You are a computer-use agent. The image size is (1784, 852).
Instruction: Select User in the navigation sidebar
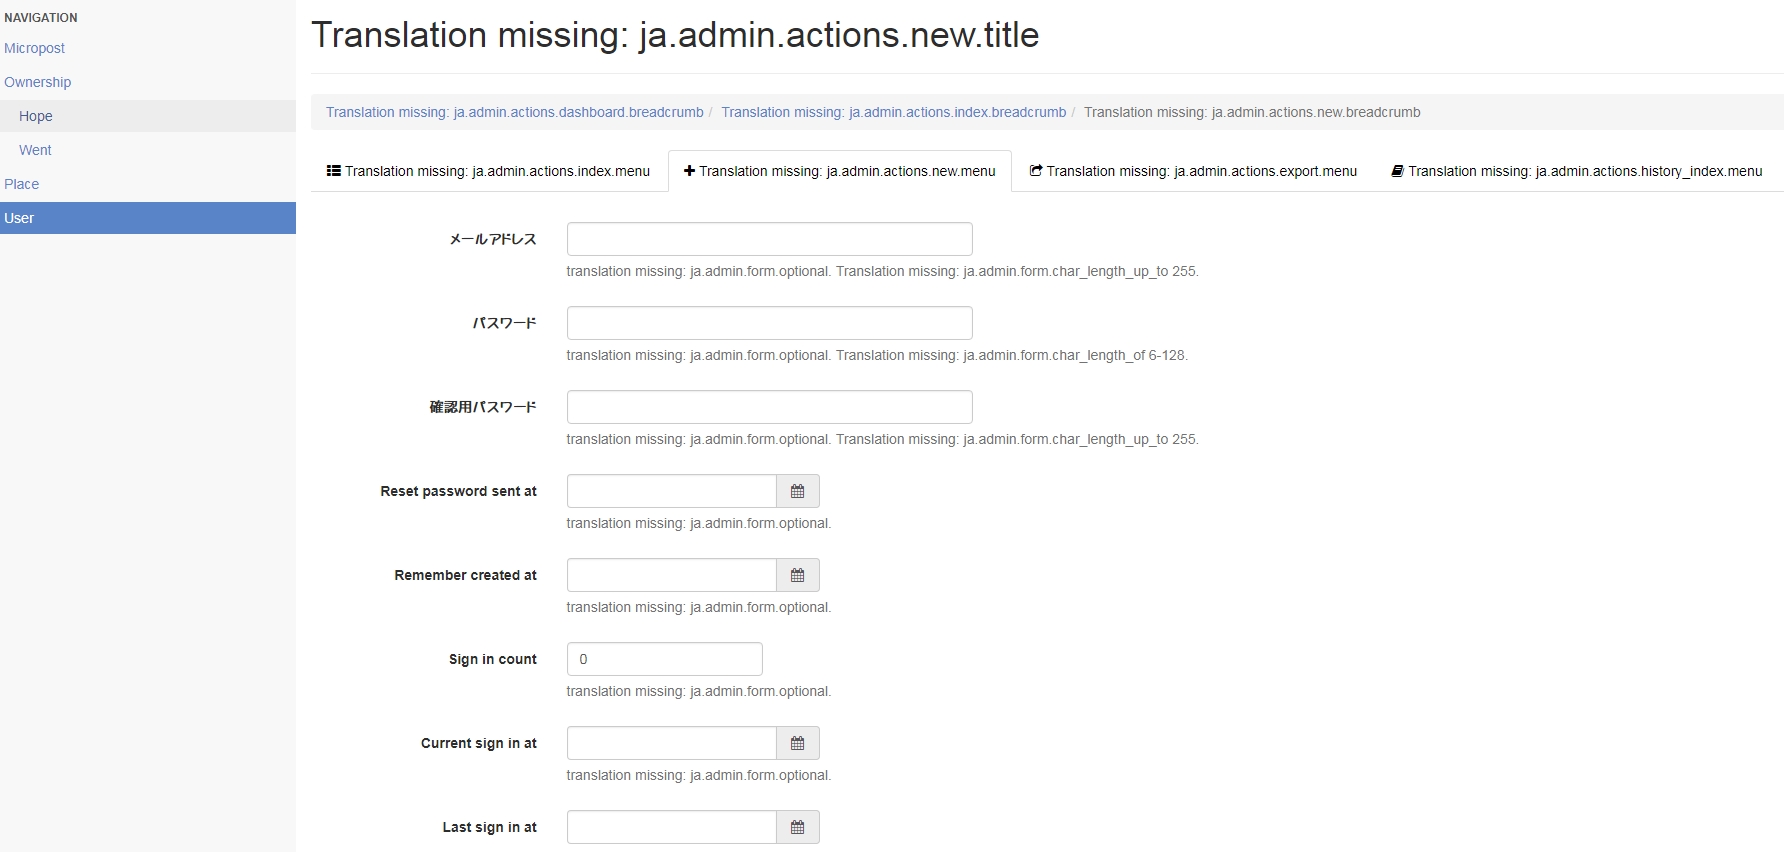coord(19,218)
